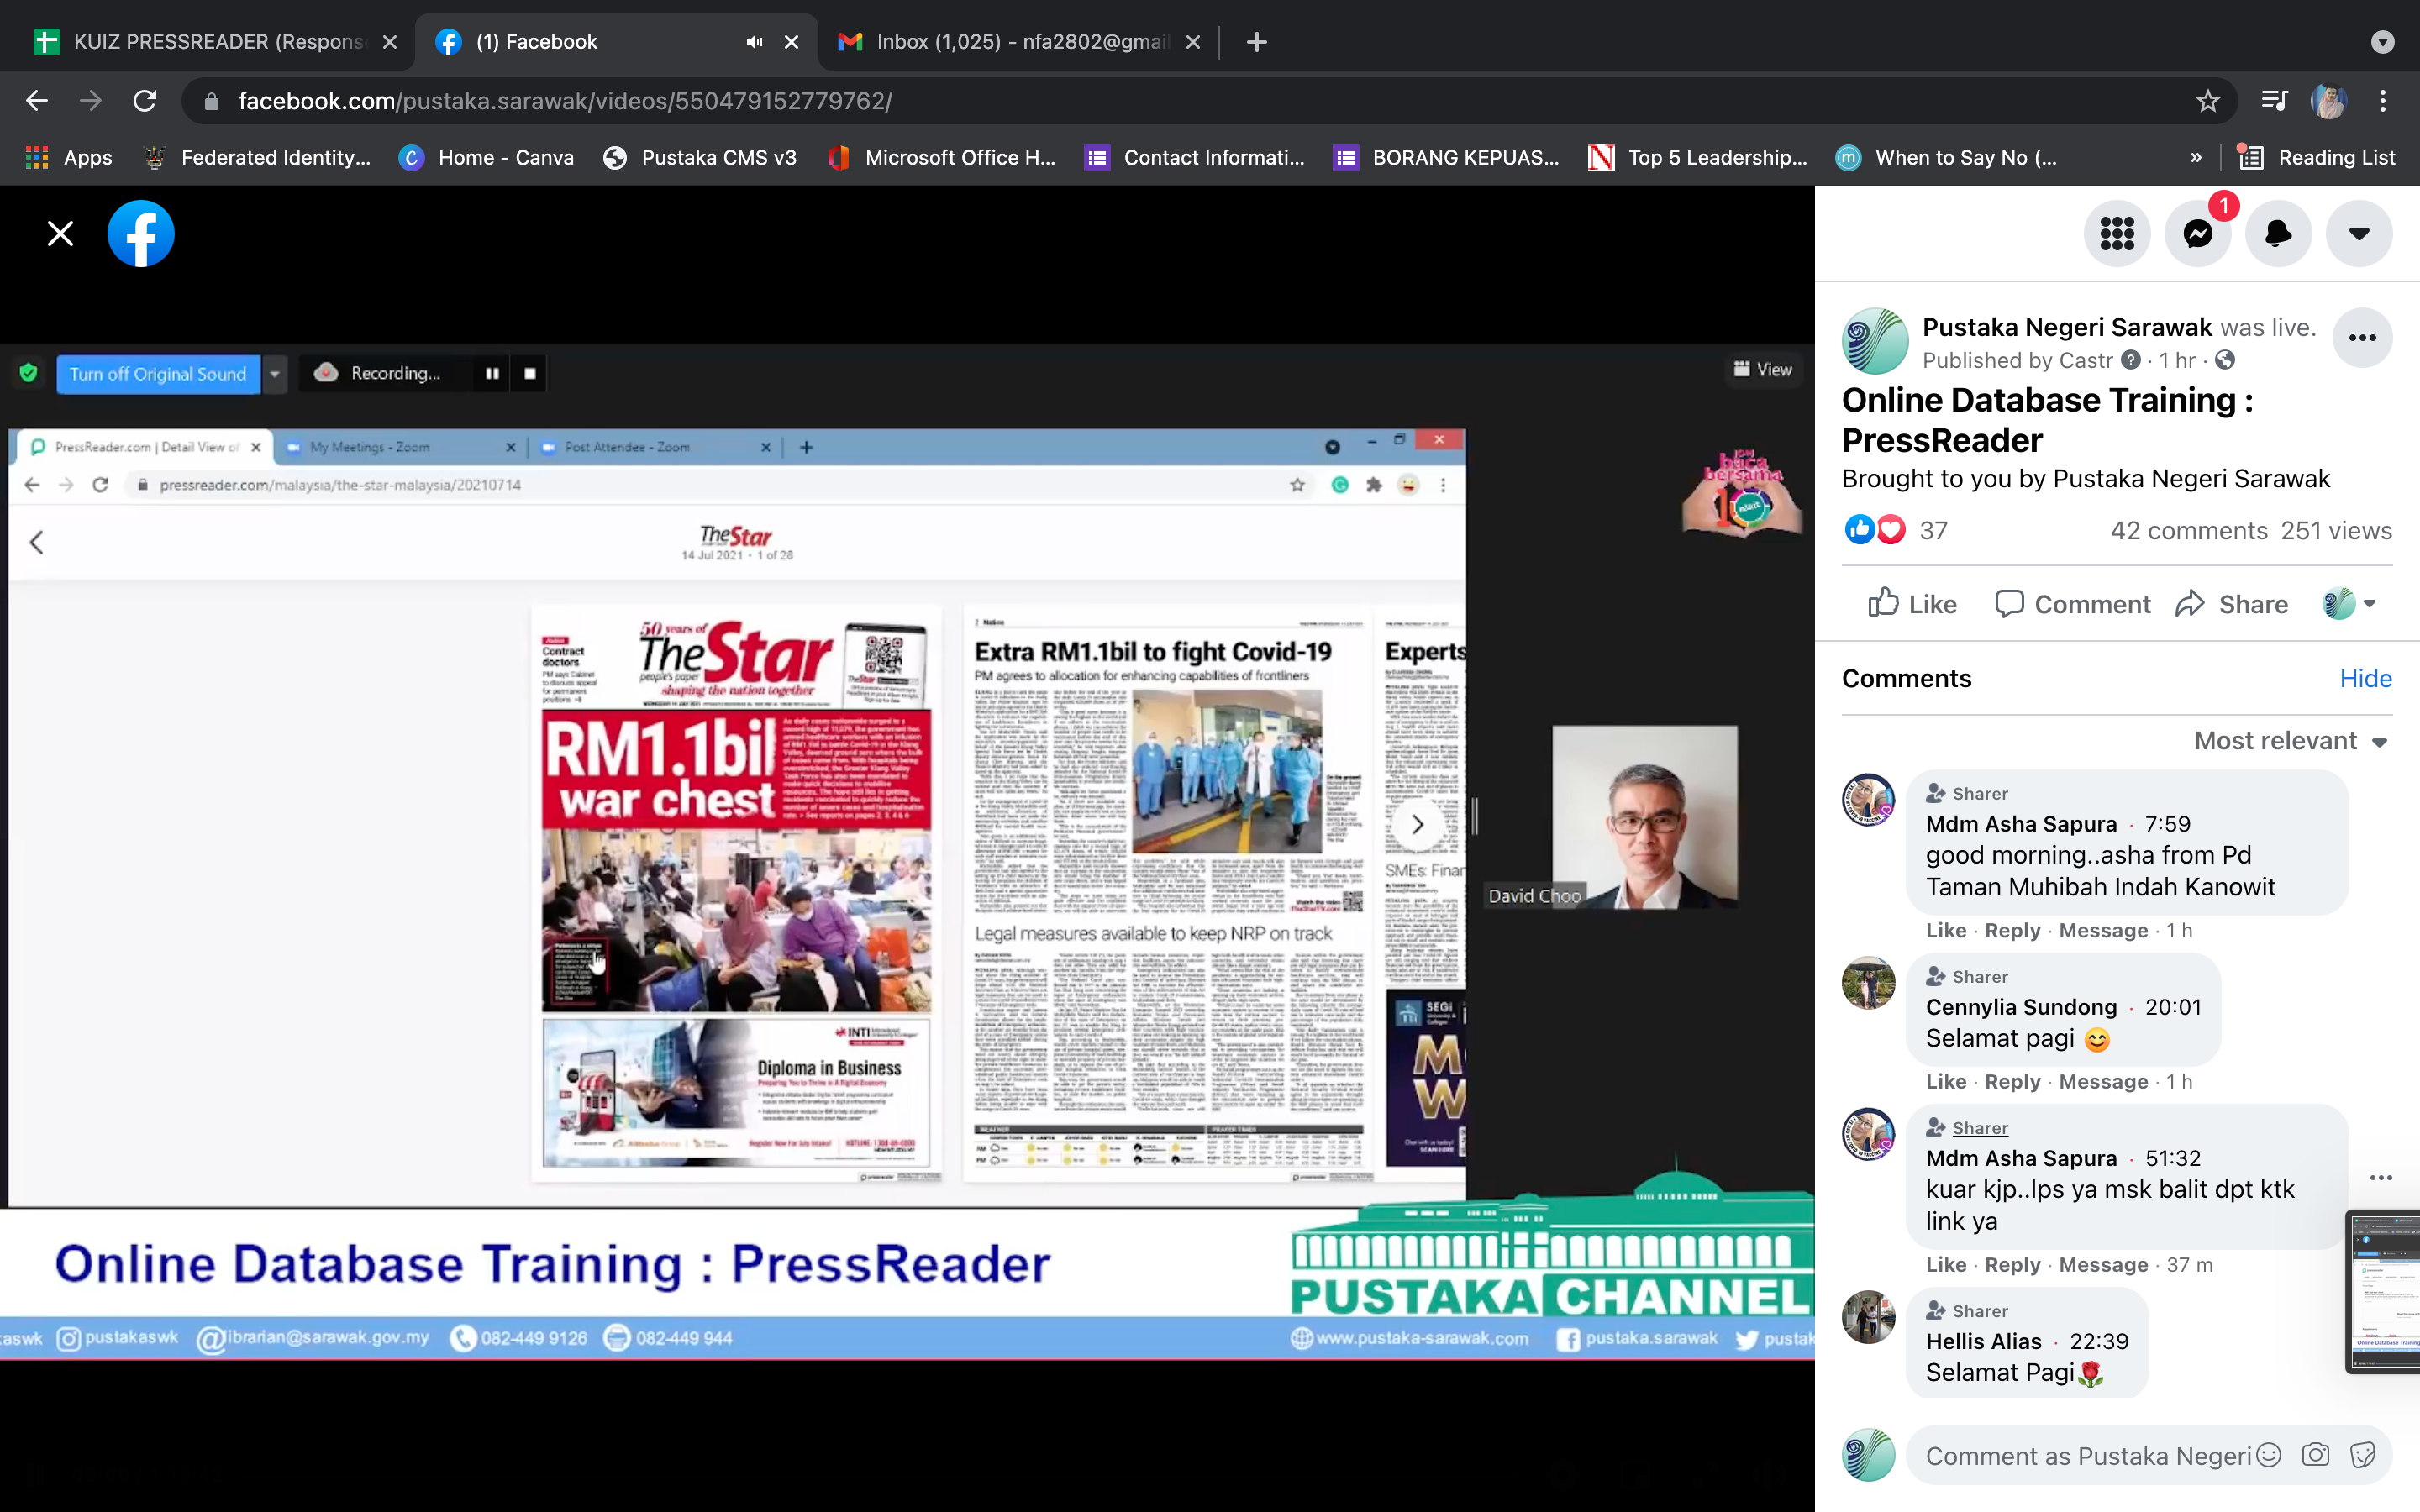Open the Zoom View layout menu
Viewport: 2420px width, 1512px height.
pyautogui.click(x=1762, y=369)
